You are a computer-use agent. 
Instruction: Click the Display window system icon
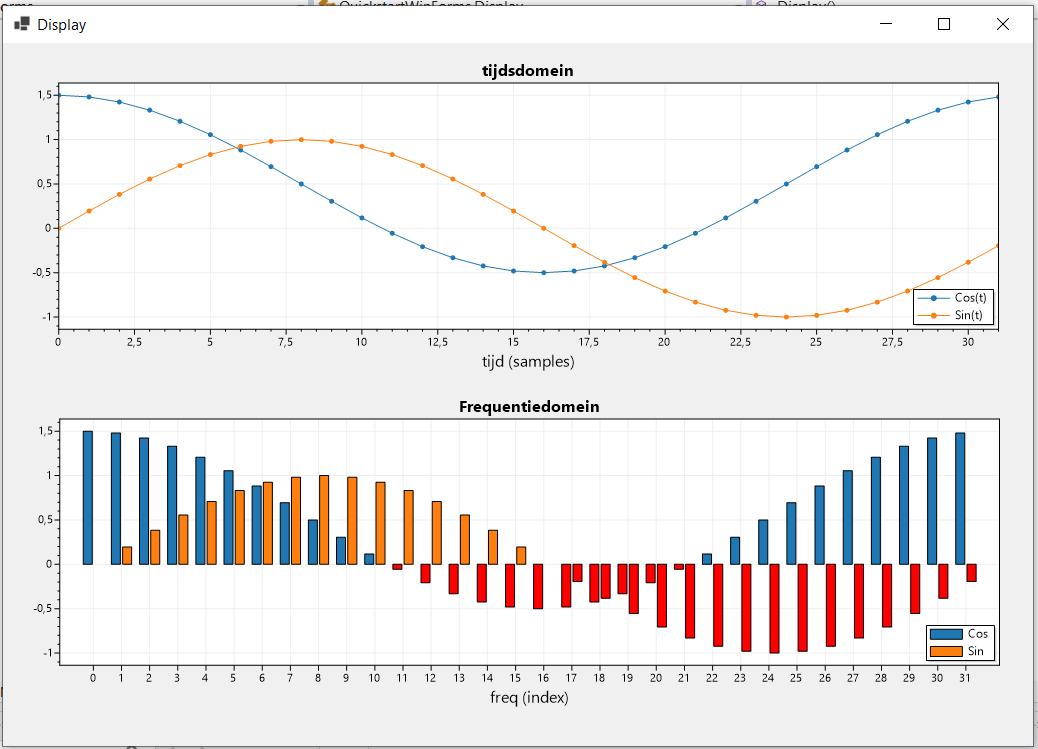tap(20, 23)
